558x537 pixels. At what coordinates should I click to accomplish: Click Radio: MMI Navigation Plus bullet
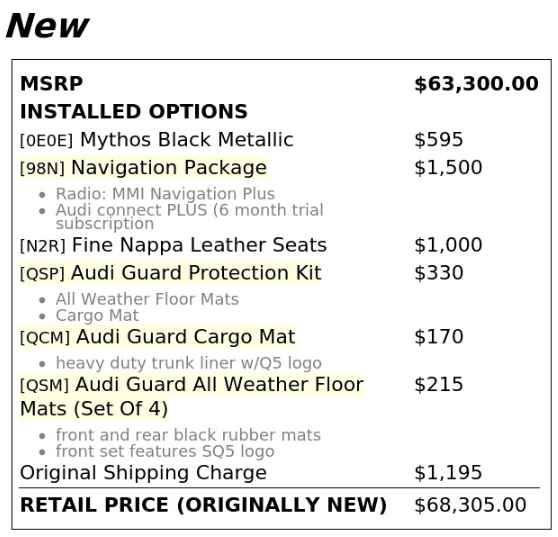click(x=165, y=194)
